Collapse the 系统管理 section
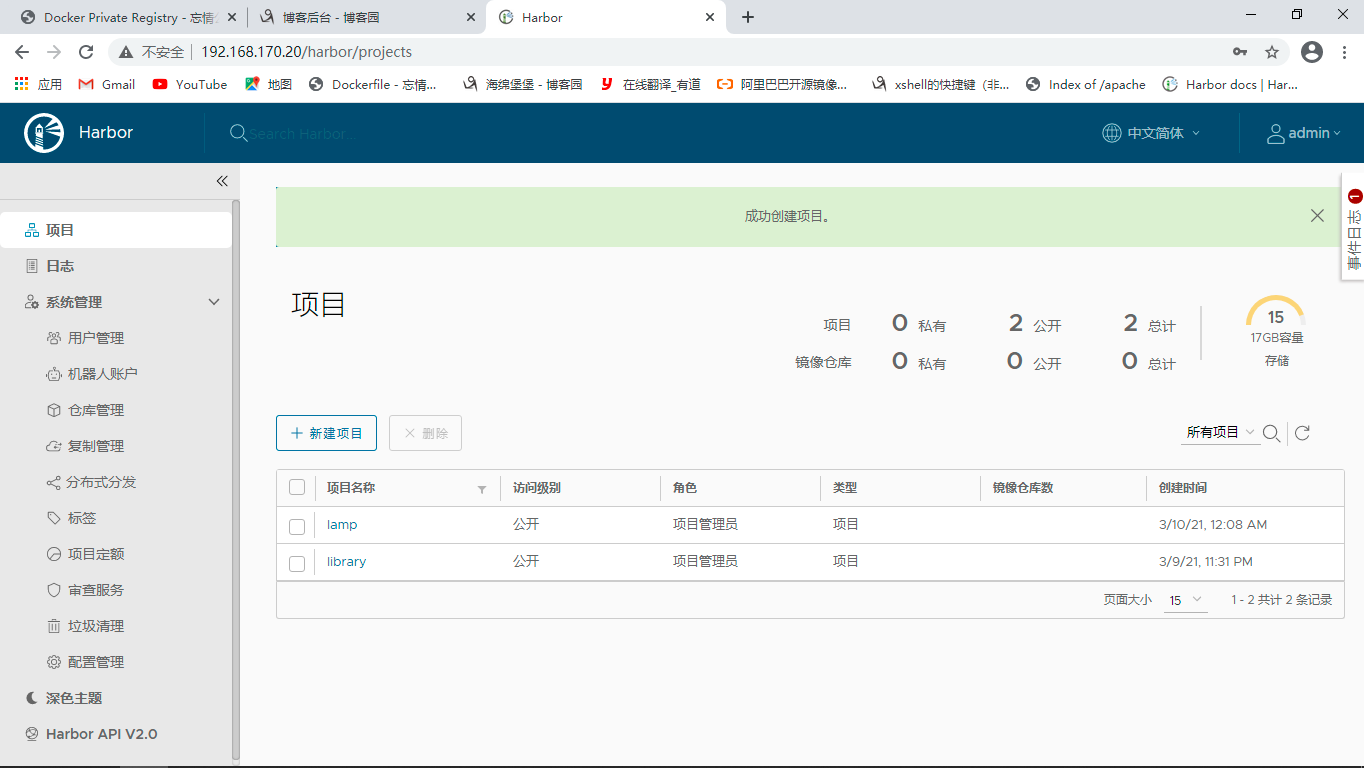 click(x=214, y=302)
